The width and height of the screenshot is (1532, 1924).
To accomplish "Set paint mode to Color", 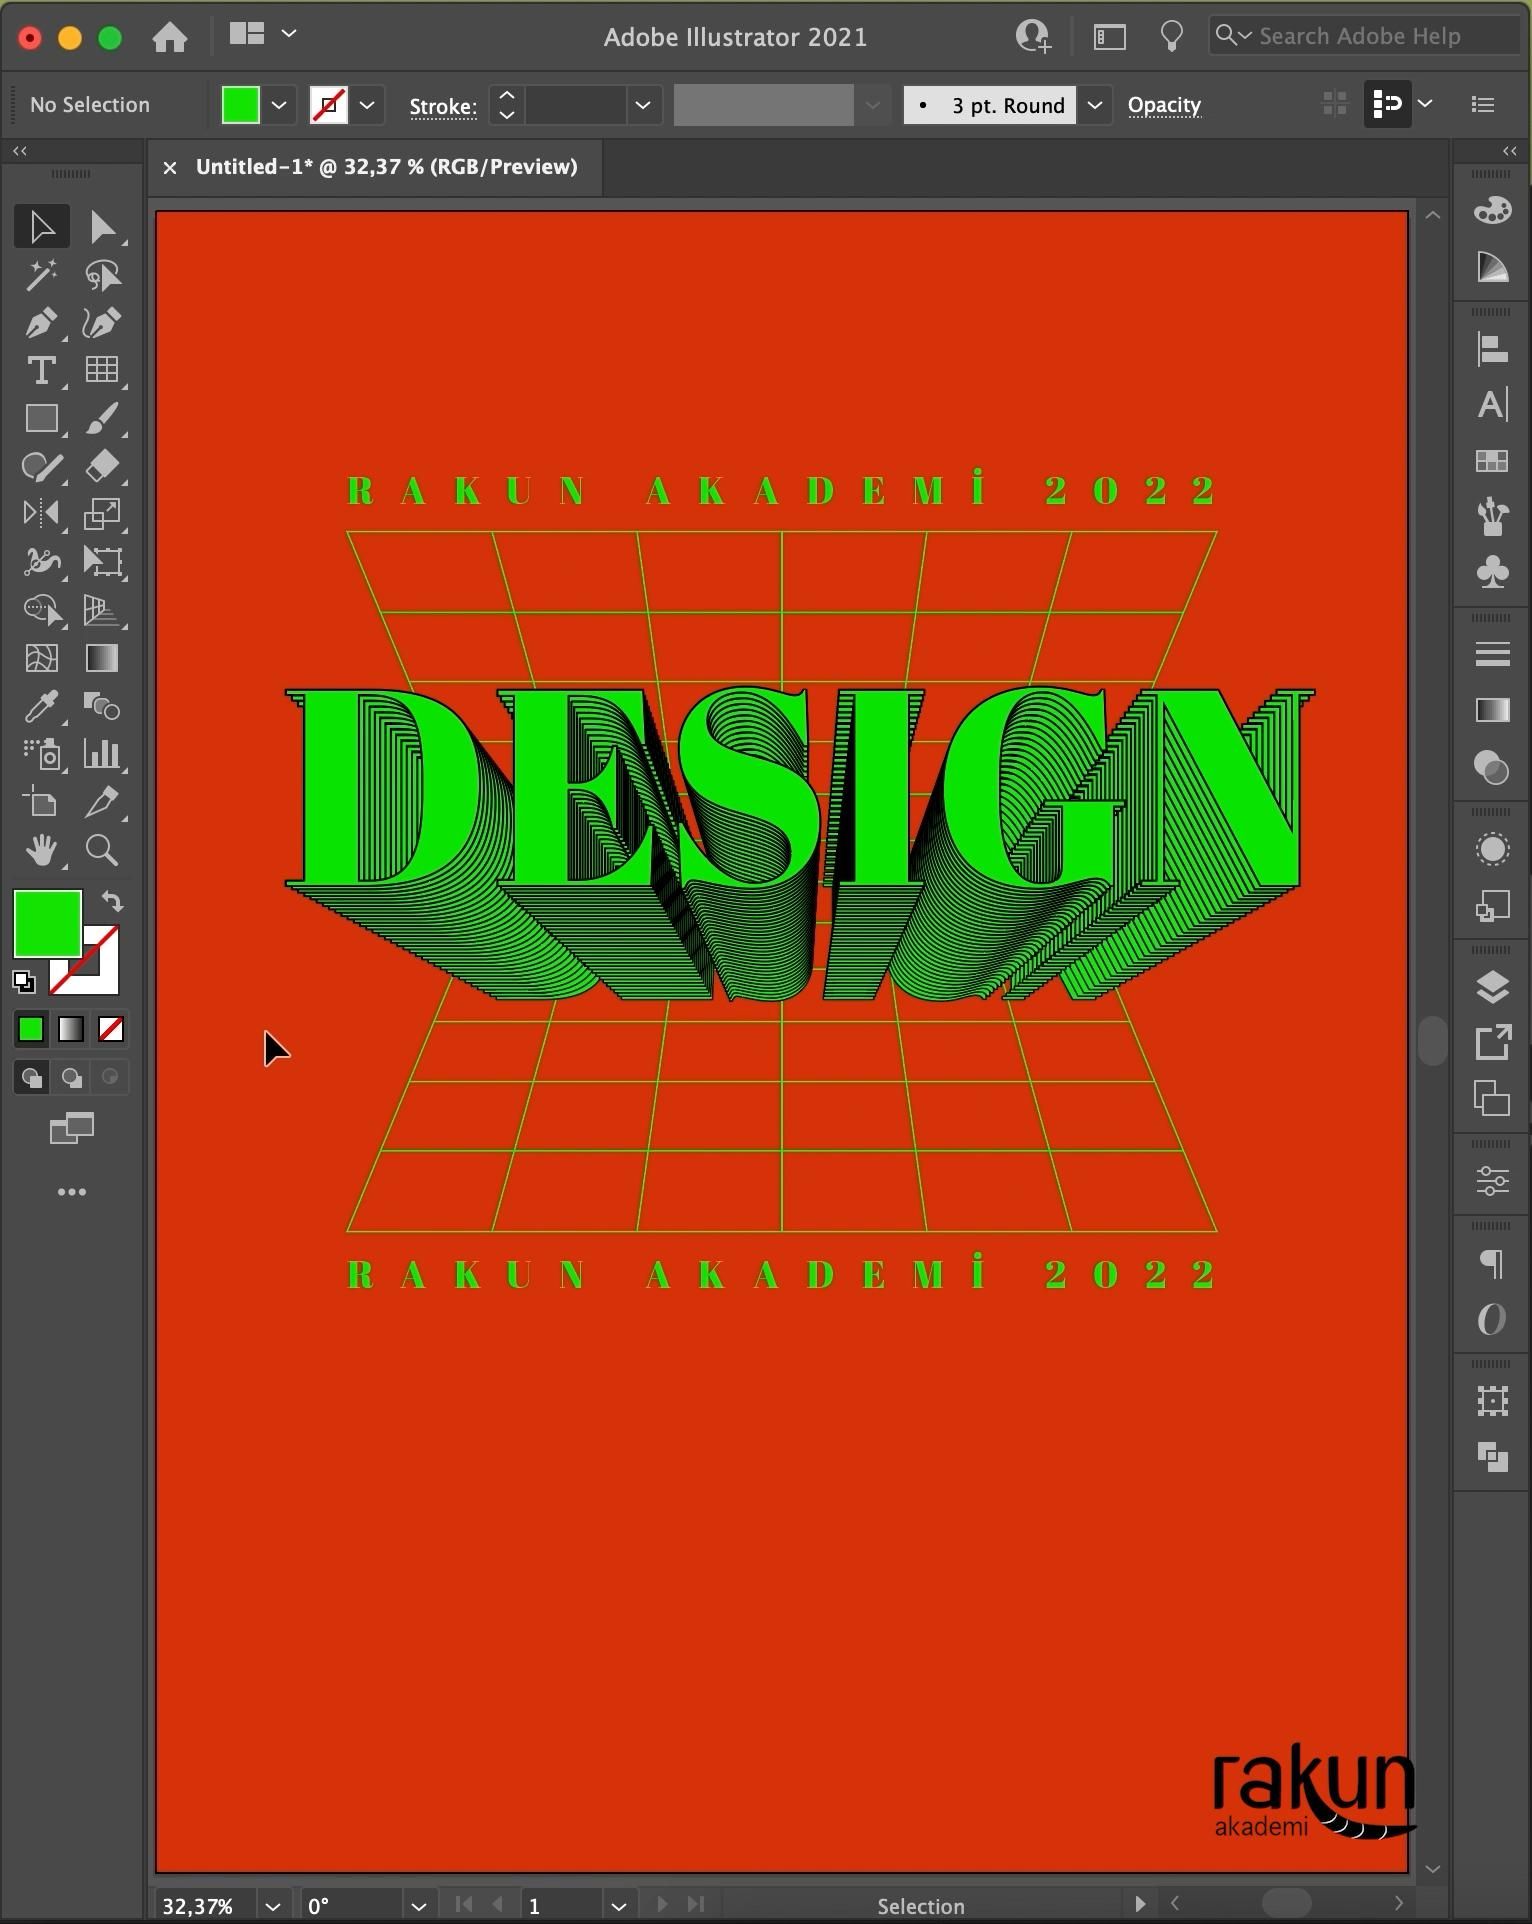I will (x=31, y=1029).
